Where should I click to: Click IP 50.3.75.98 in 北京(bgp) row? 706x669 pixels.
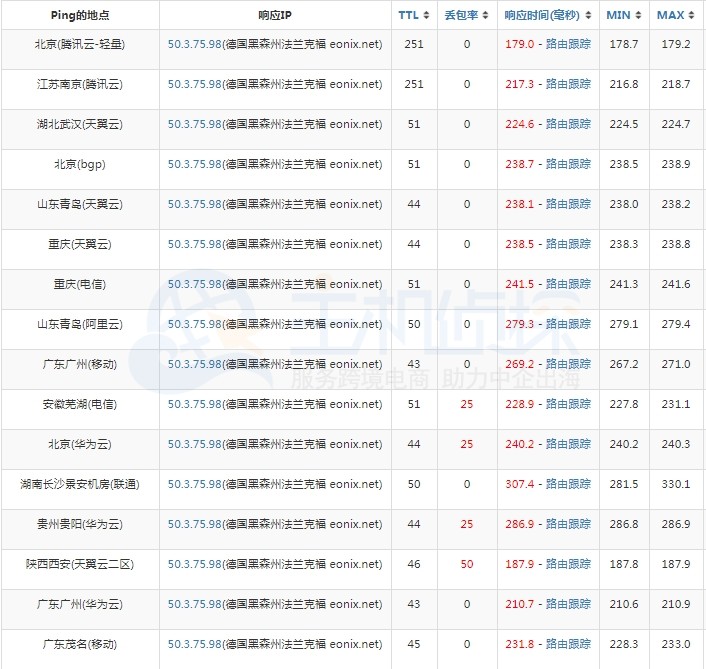(x=195, y=164)
